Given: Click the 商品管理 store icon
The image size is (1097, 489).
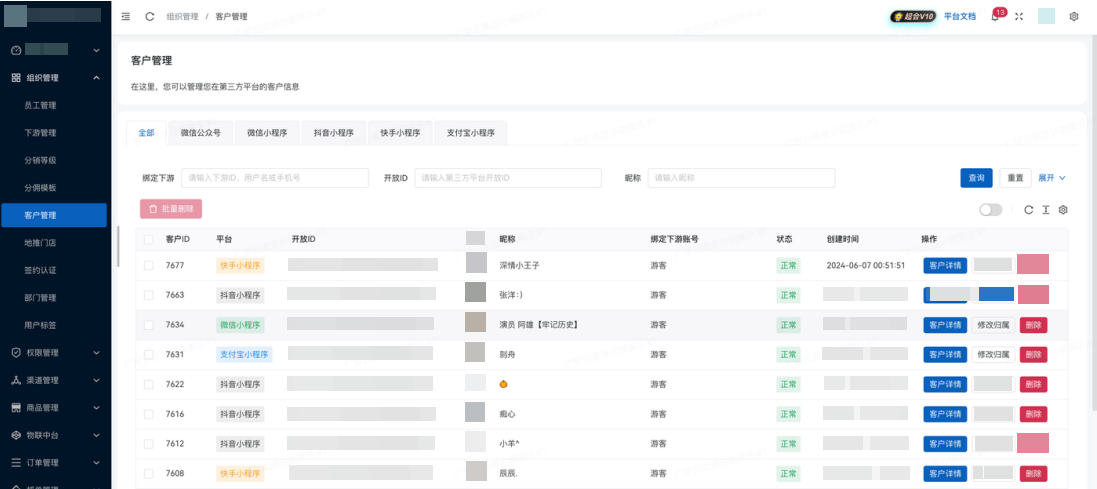Looking at the screenshot, I should pyautogui.click(x=16, y=408).
